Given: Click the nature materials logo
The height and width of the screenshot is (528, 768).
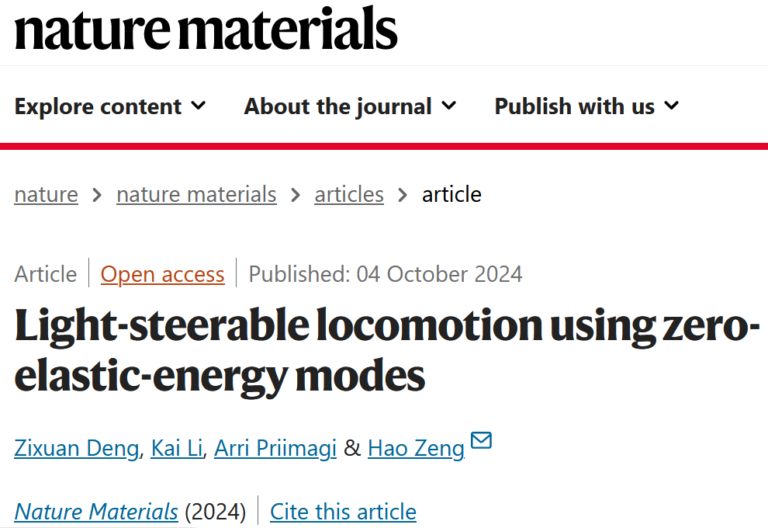Looking at the screenshot, I should pyautogui.click(x=206, y=28).
